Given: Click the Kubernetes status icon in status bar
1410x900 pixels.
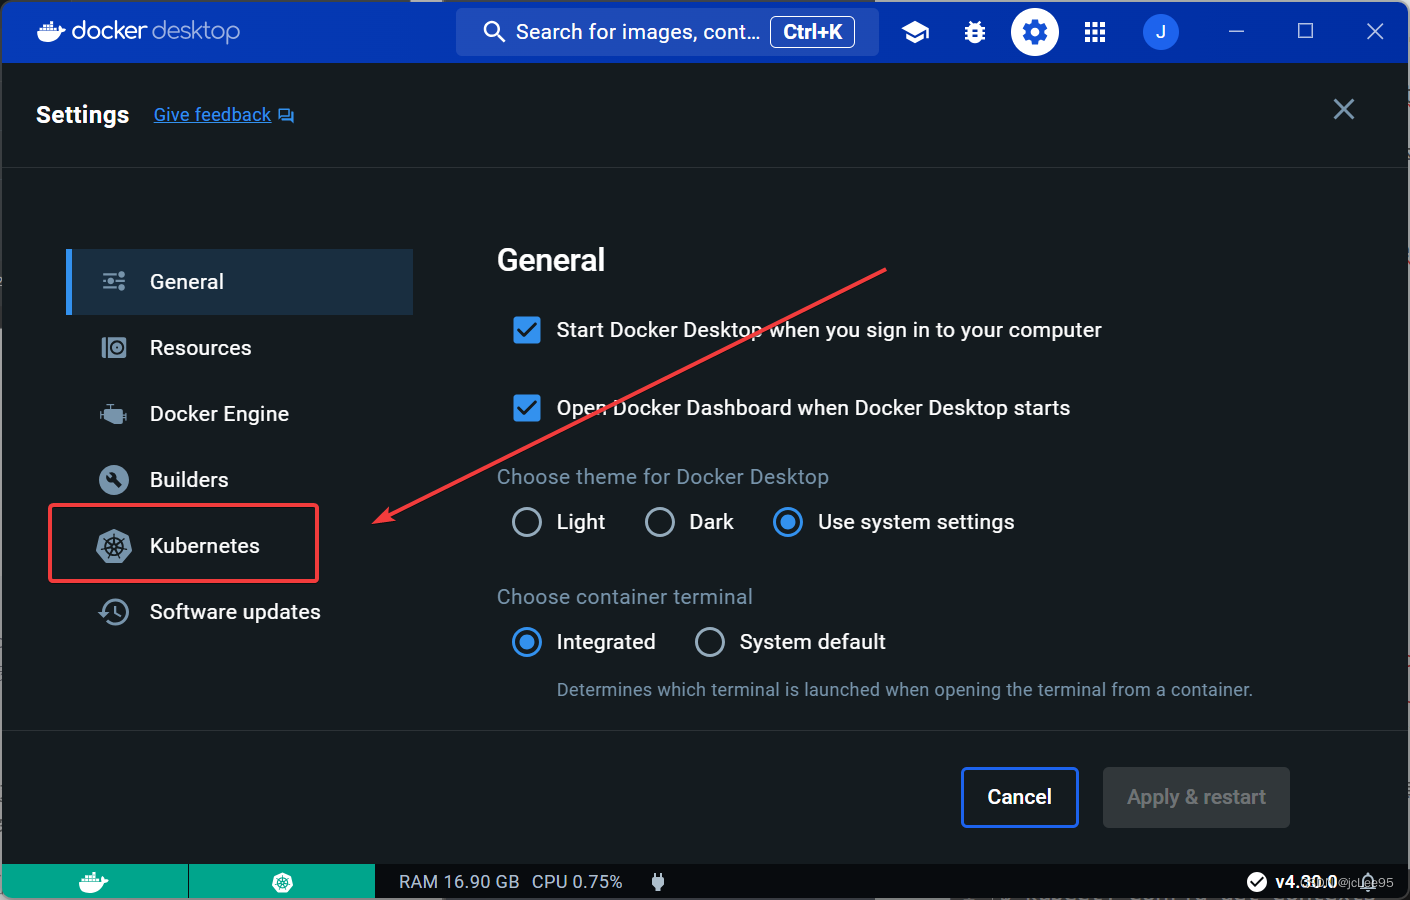Looking at the screenshot, I should pyautogui.click(x=281, y=881).
